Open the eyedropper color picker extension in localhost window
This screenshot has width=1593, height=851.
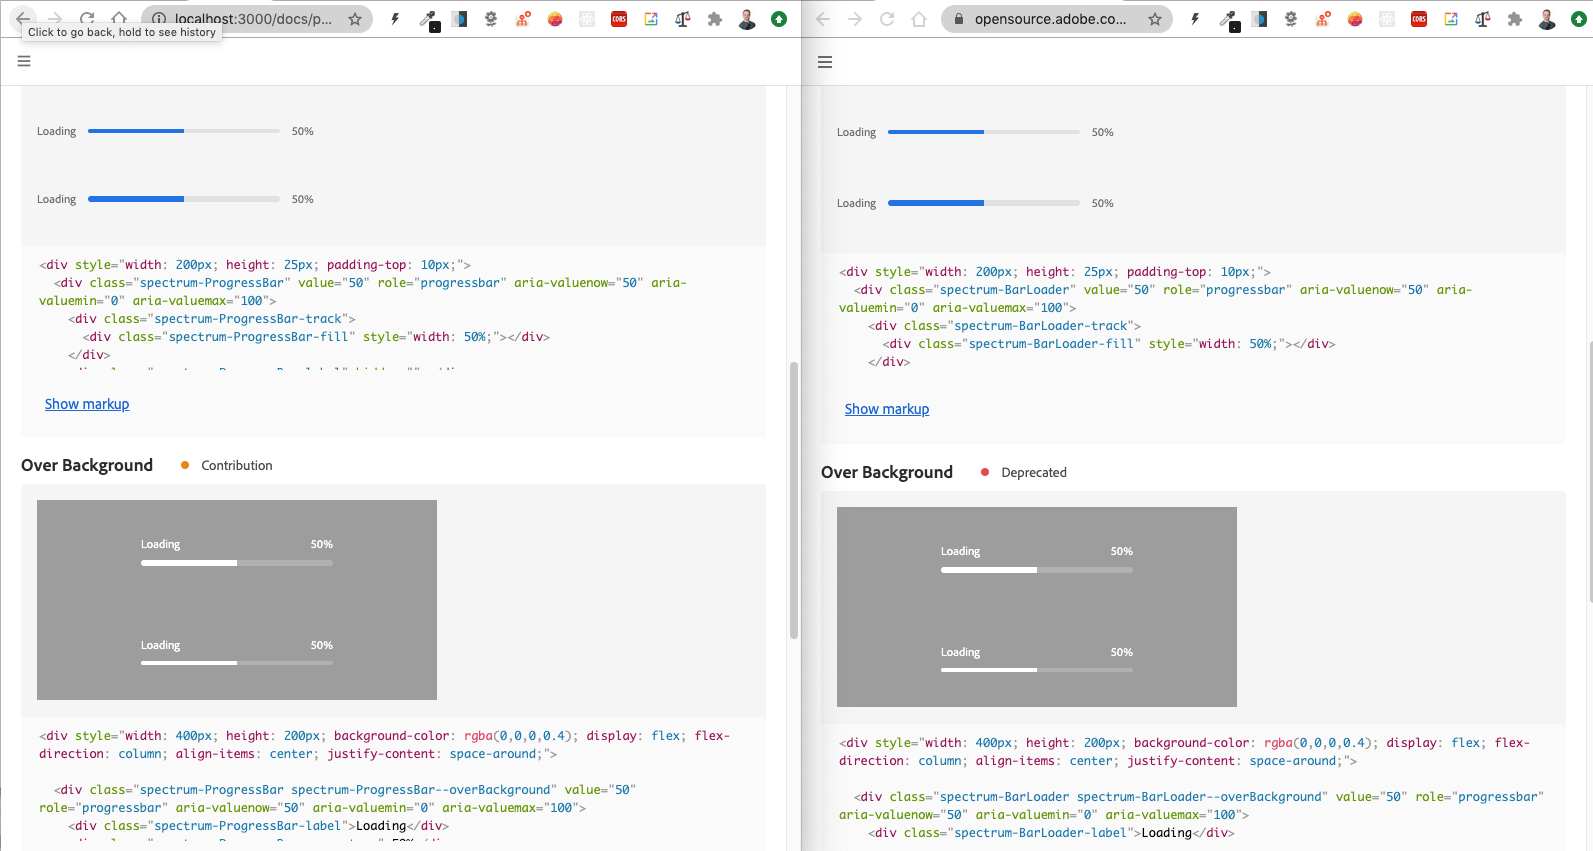pyautogui.click(x=428, y=19)
